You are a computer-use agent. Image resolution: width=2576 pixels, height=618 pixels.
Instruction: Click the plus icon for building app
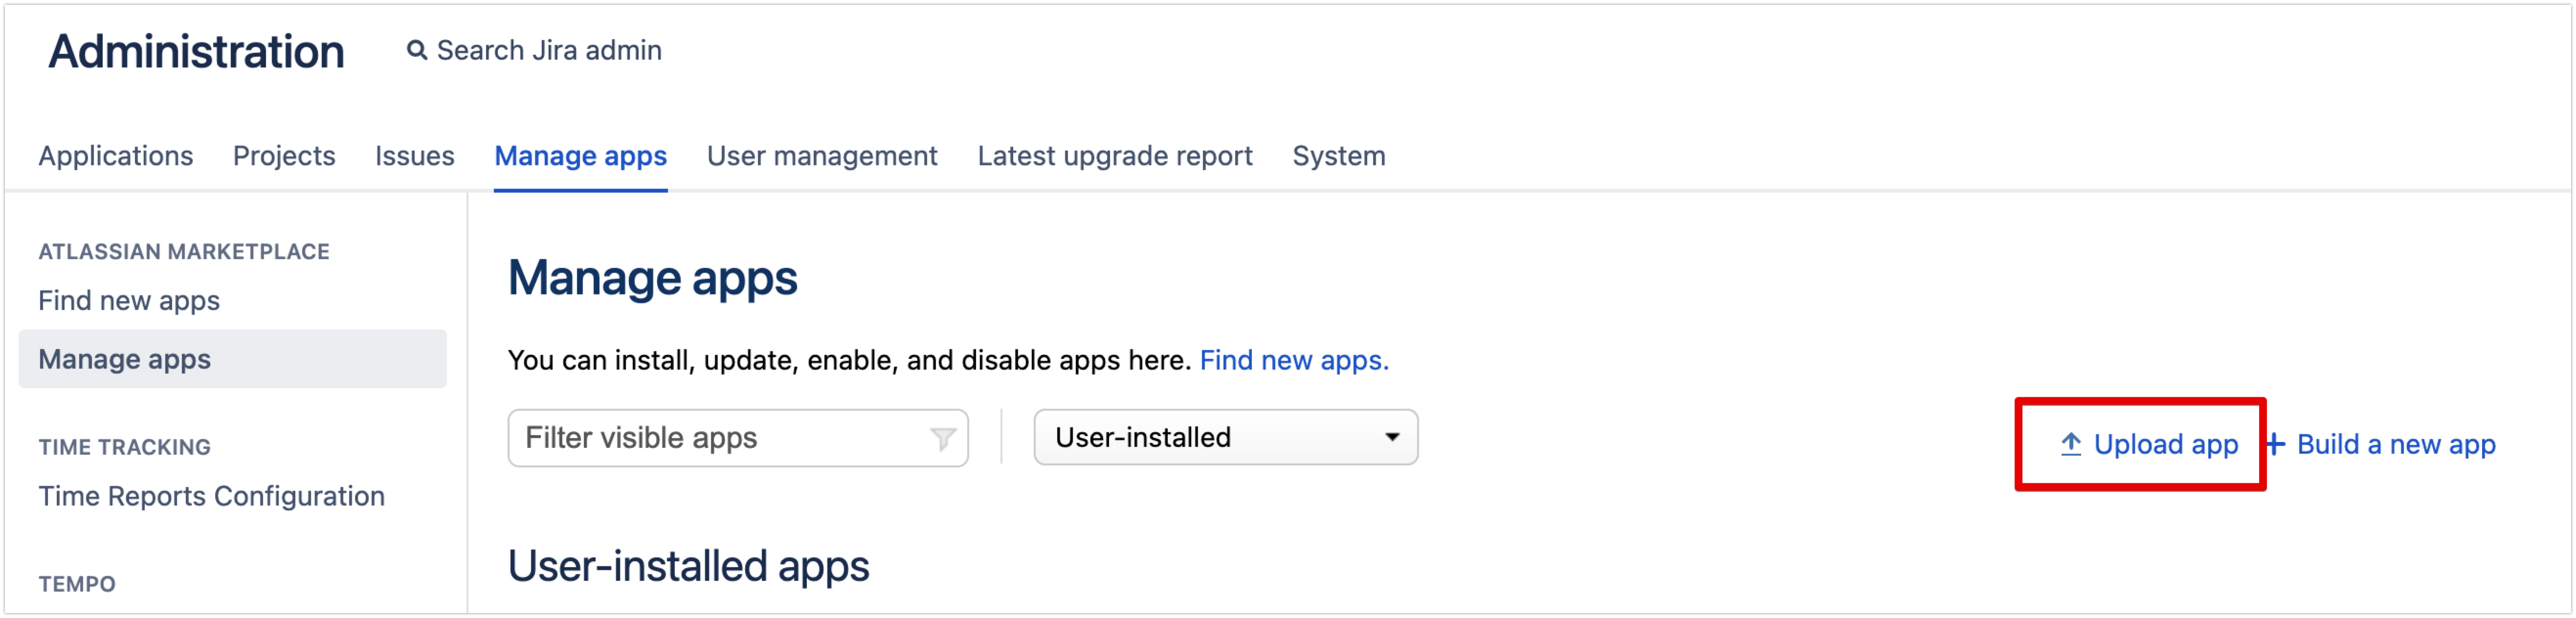pyautogui.click(x=2276, y=444)
